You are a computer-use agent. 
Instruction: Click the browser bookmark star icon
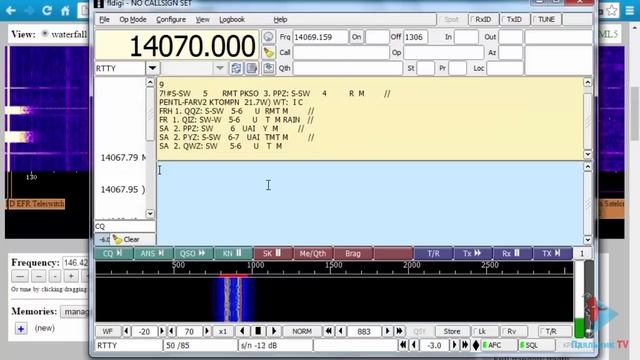pos(611,10)
